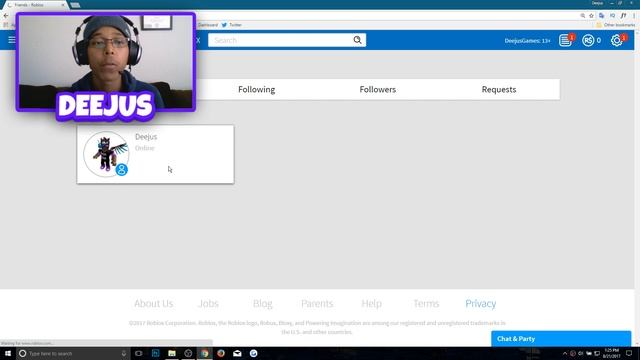Open the Deejus friend name link
The width and height of the screenshot is (640, 360).
coord(146,137)
